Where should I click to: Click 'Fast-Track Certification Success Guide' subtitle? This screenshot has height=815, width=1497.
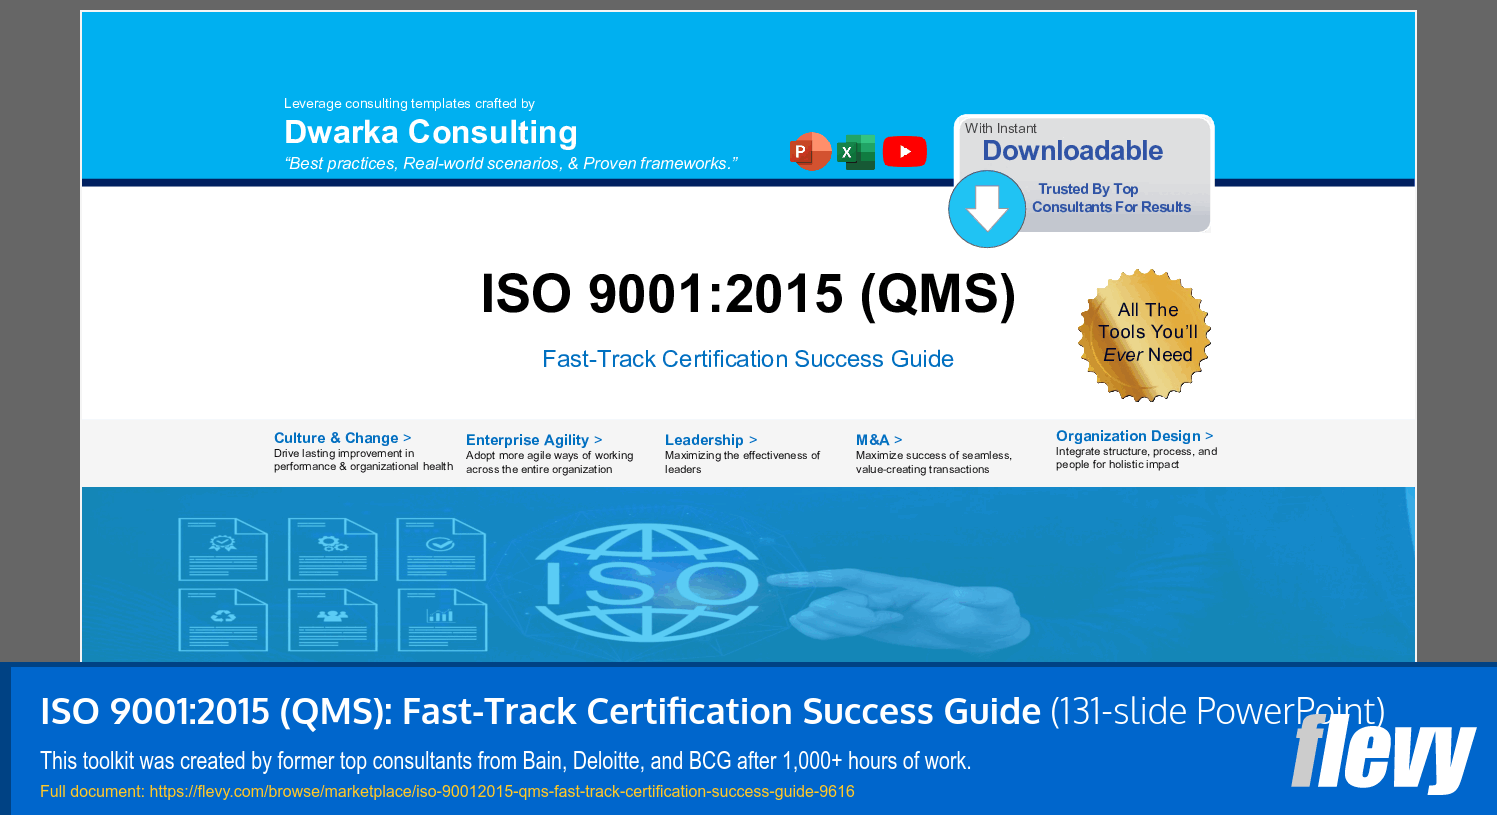[x=748, y=359]
